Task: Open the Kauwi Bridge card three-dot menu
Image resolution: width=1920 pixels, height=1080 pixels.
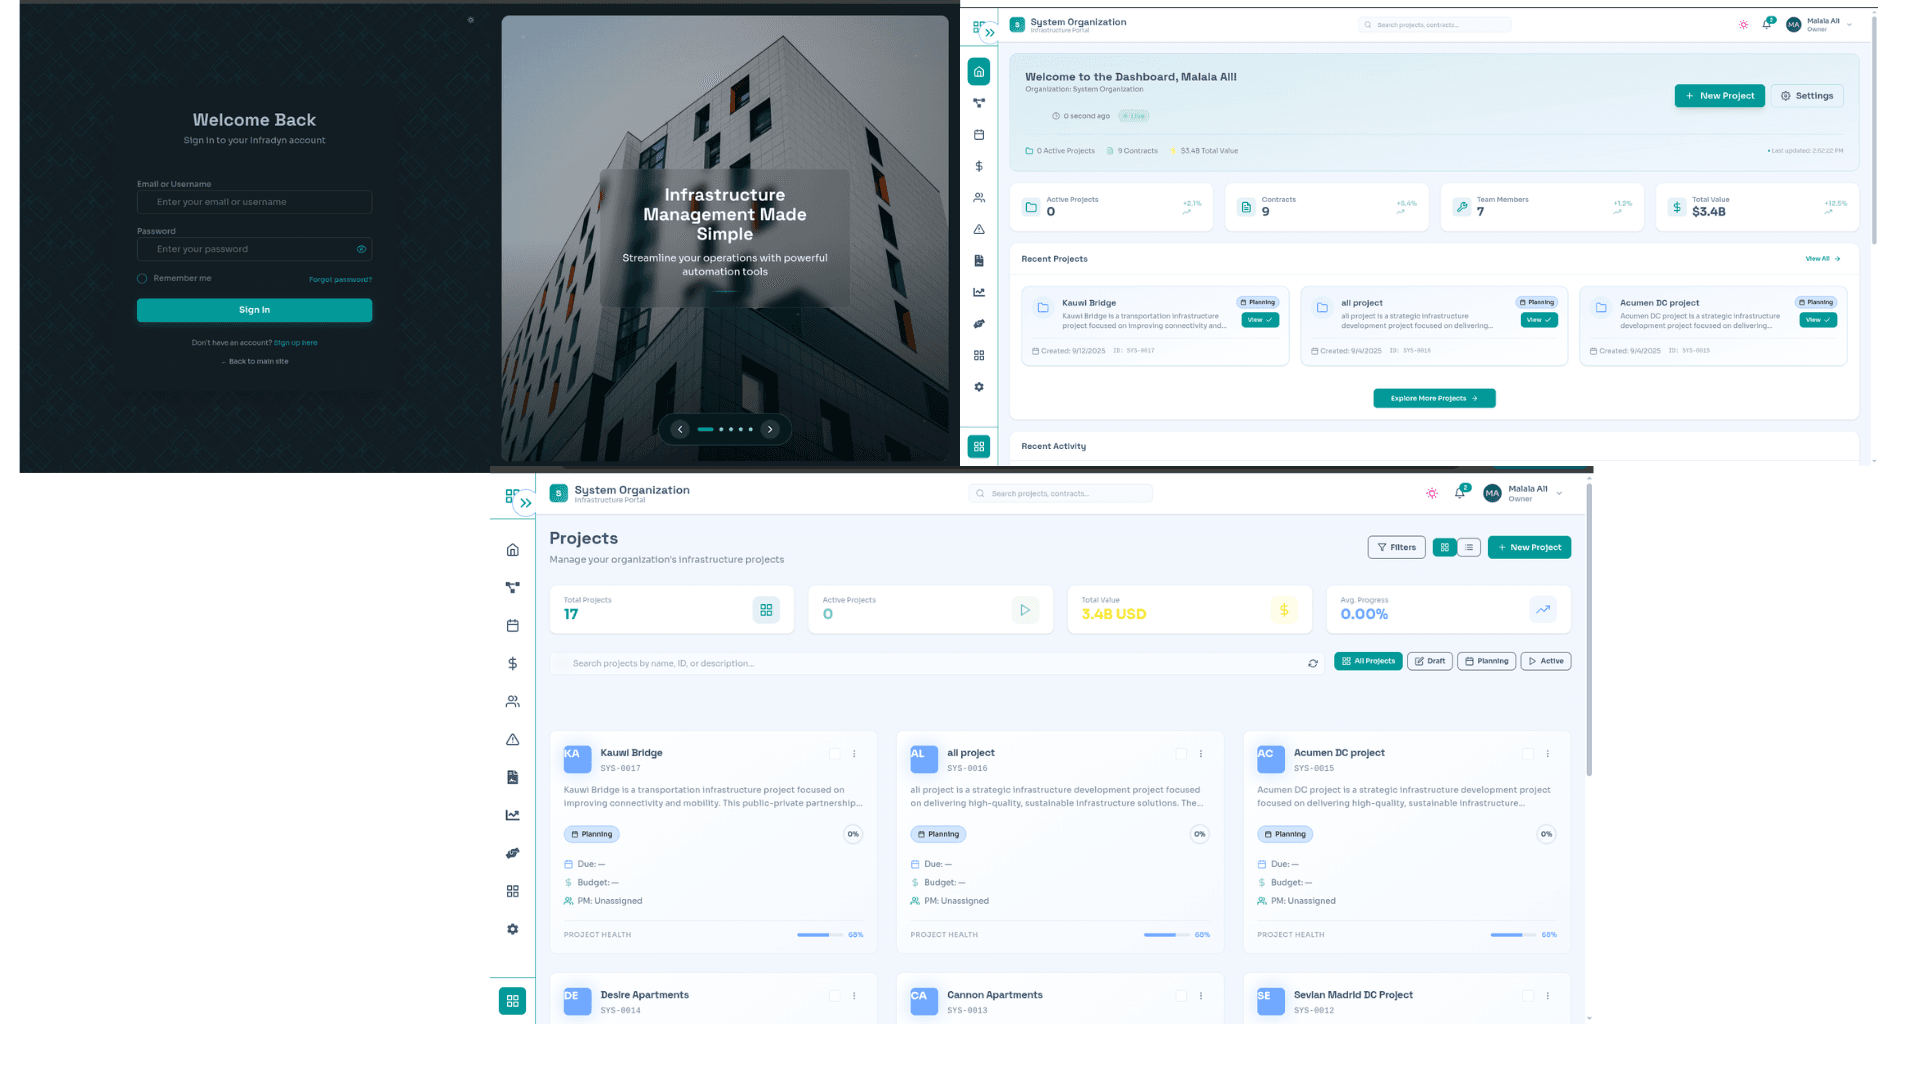Action: (854, 753)
